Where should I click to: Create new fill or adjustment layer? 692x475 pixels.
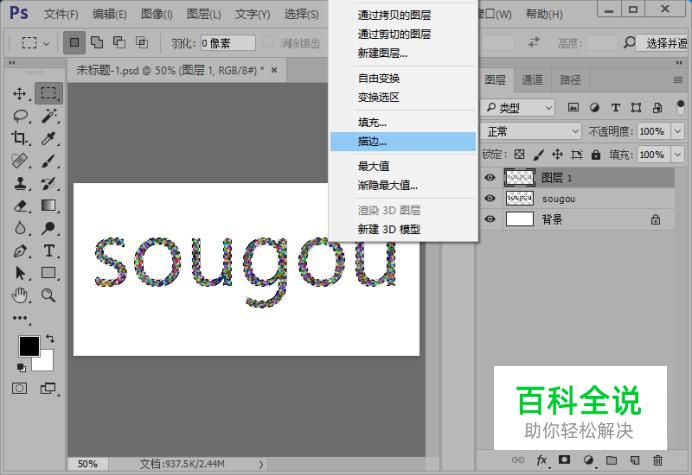point(588,460)
